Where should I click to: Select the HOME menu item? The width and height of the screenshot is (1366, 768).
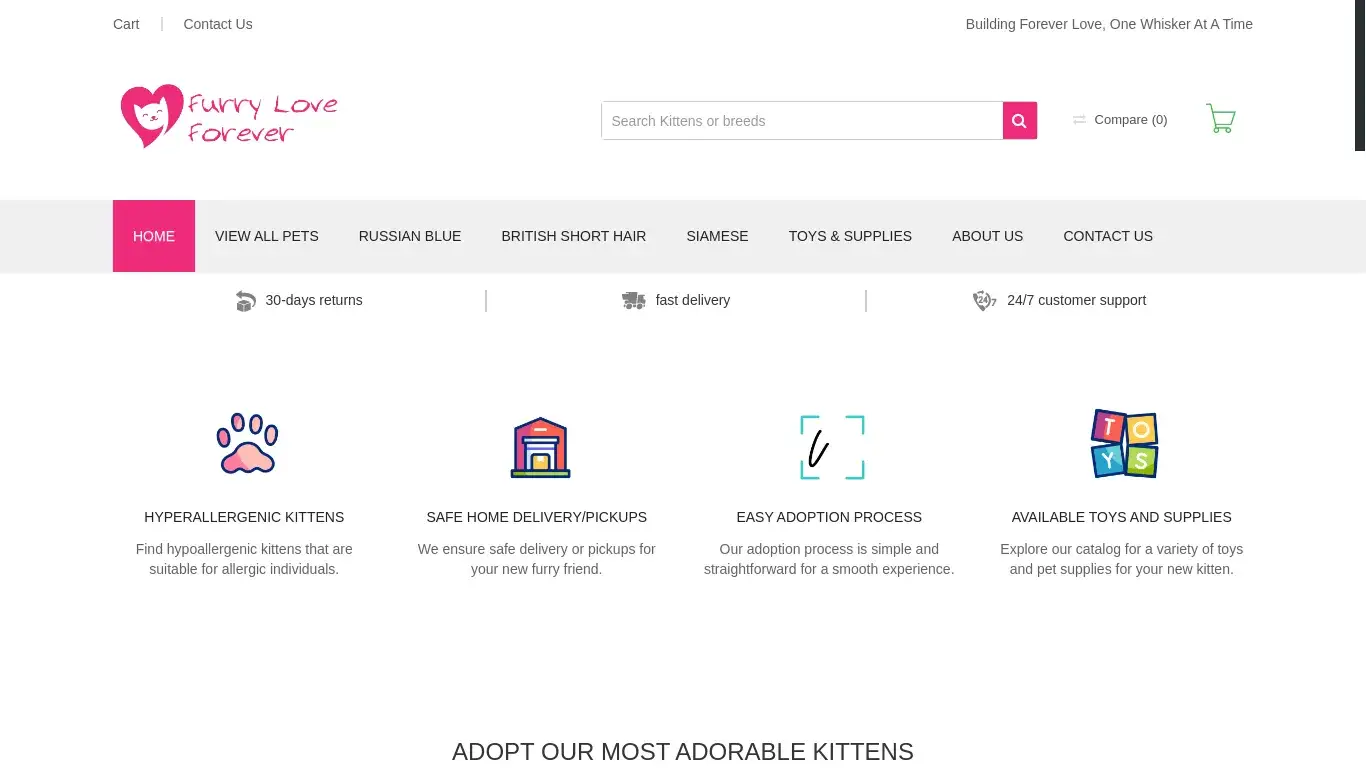point(154,236)
